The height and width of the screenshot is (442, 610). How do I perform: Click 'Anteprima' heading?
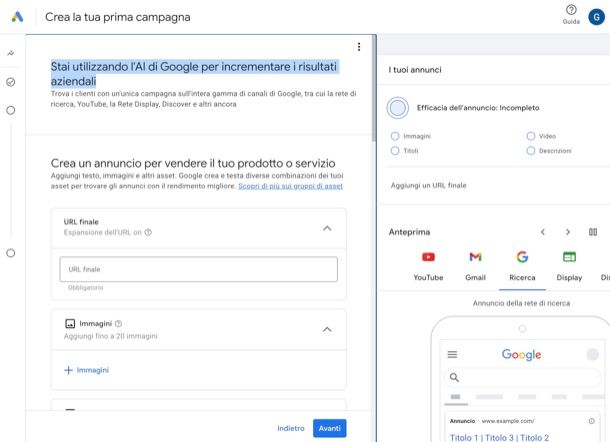coord(409,232)
